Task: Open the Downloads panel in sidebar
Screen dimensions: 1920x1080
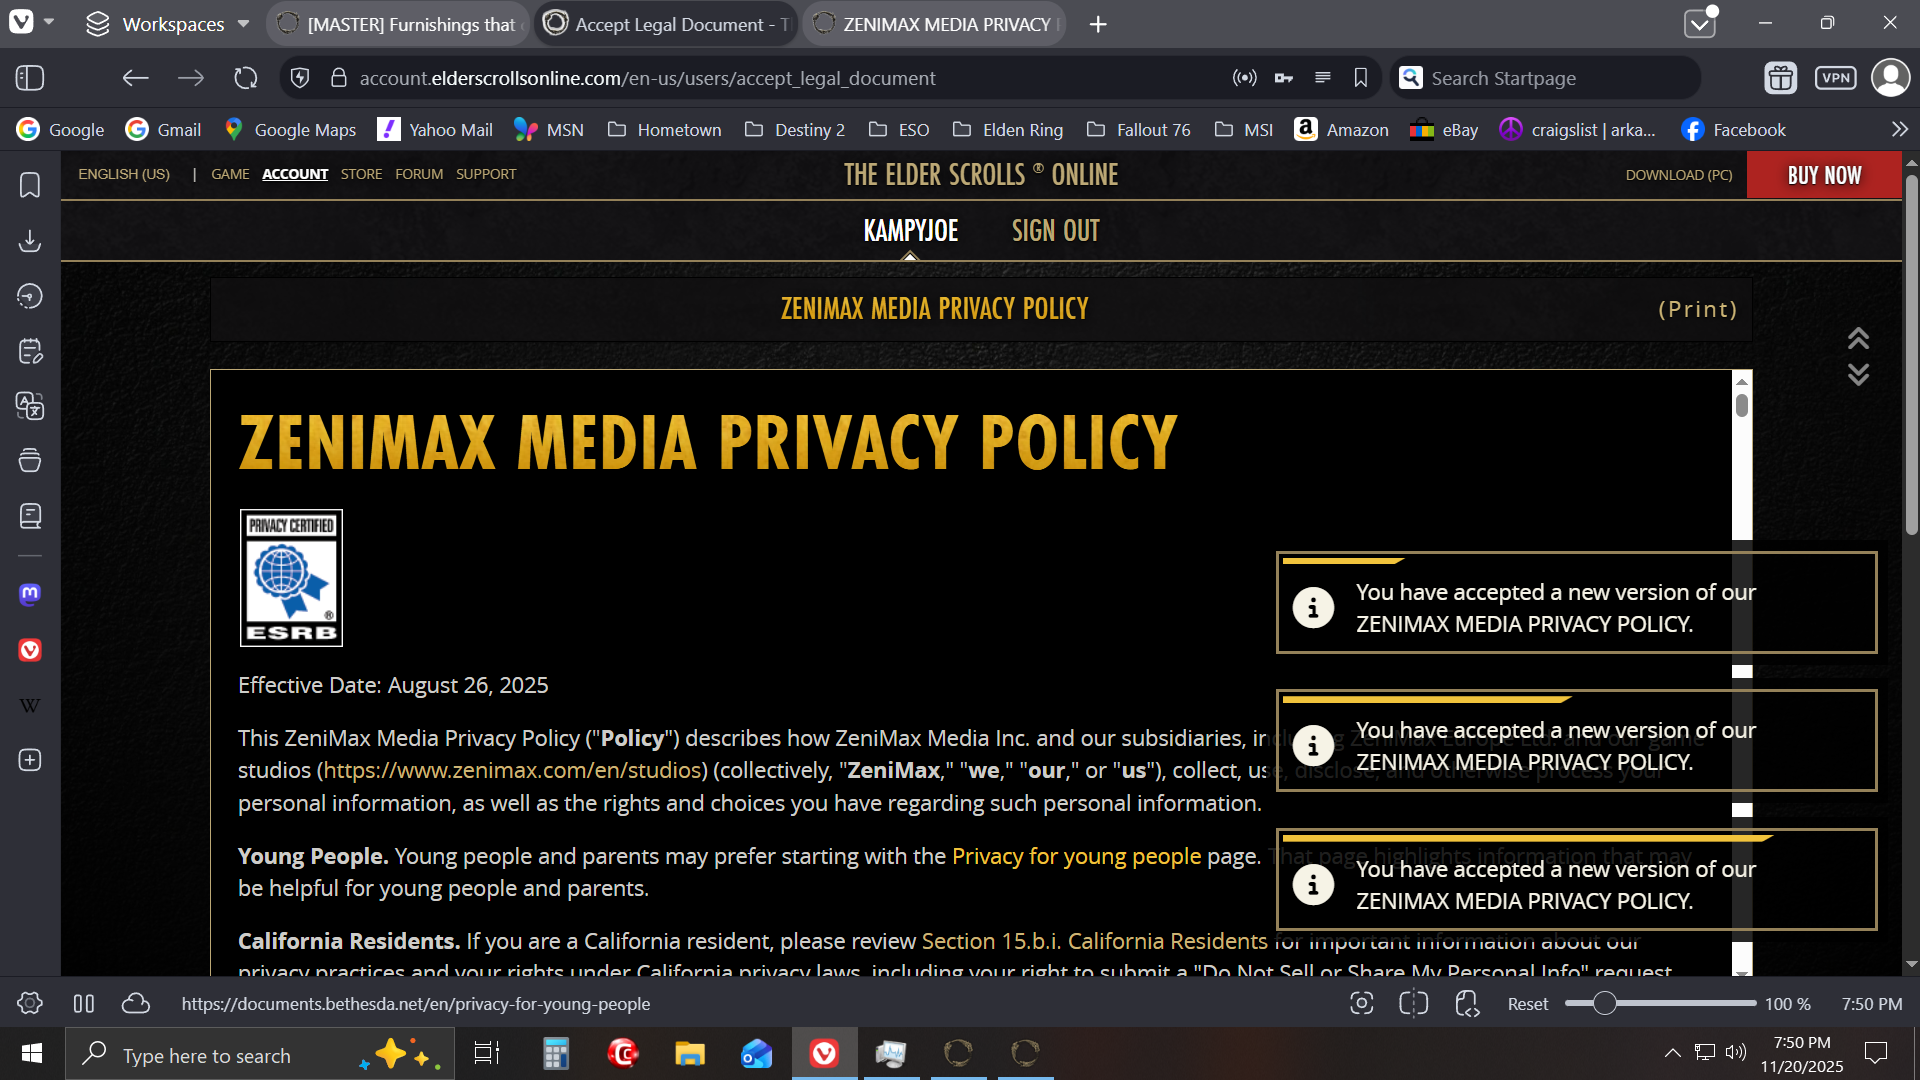Action: 30,241
